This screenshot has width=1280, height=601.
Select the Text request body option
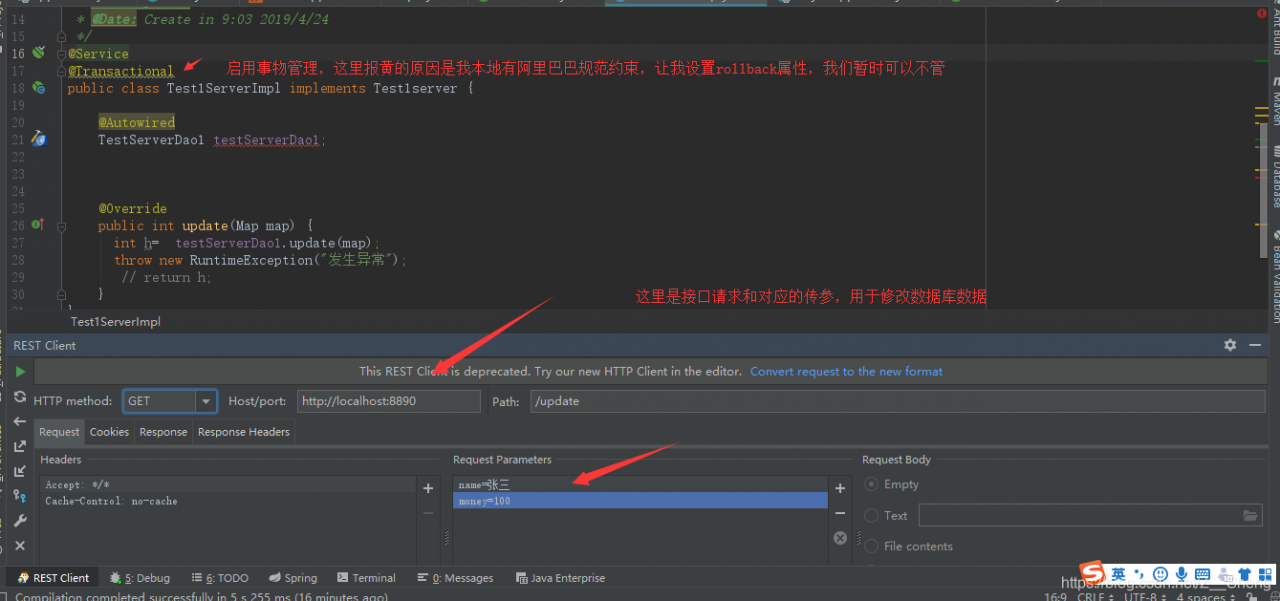click(x=886, y=516)
